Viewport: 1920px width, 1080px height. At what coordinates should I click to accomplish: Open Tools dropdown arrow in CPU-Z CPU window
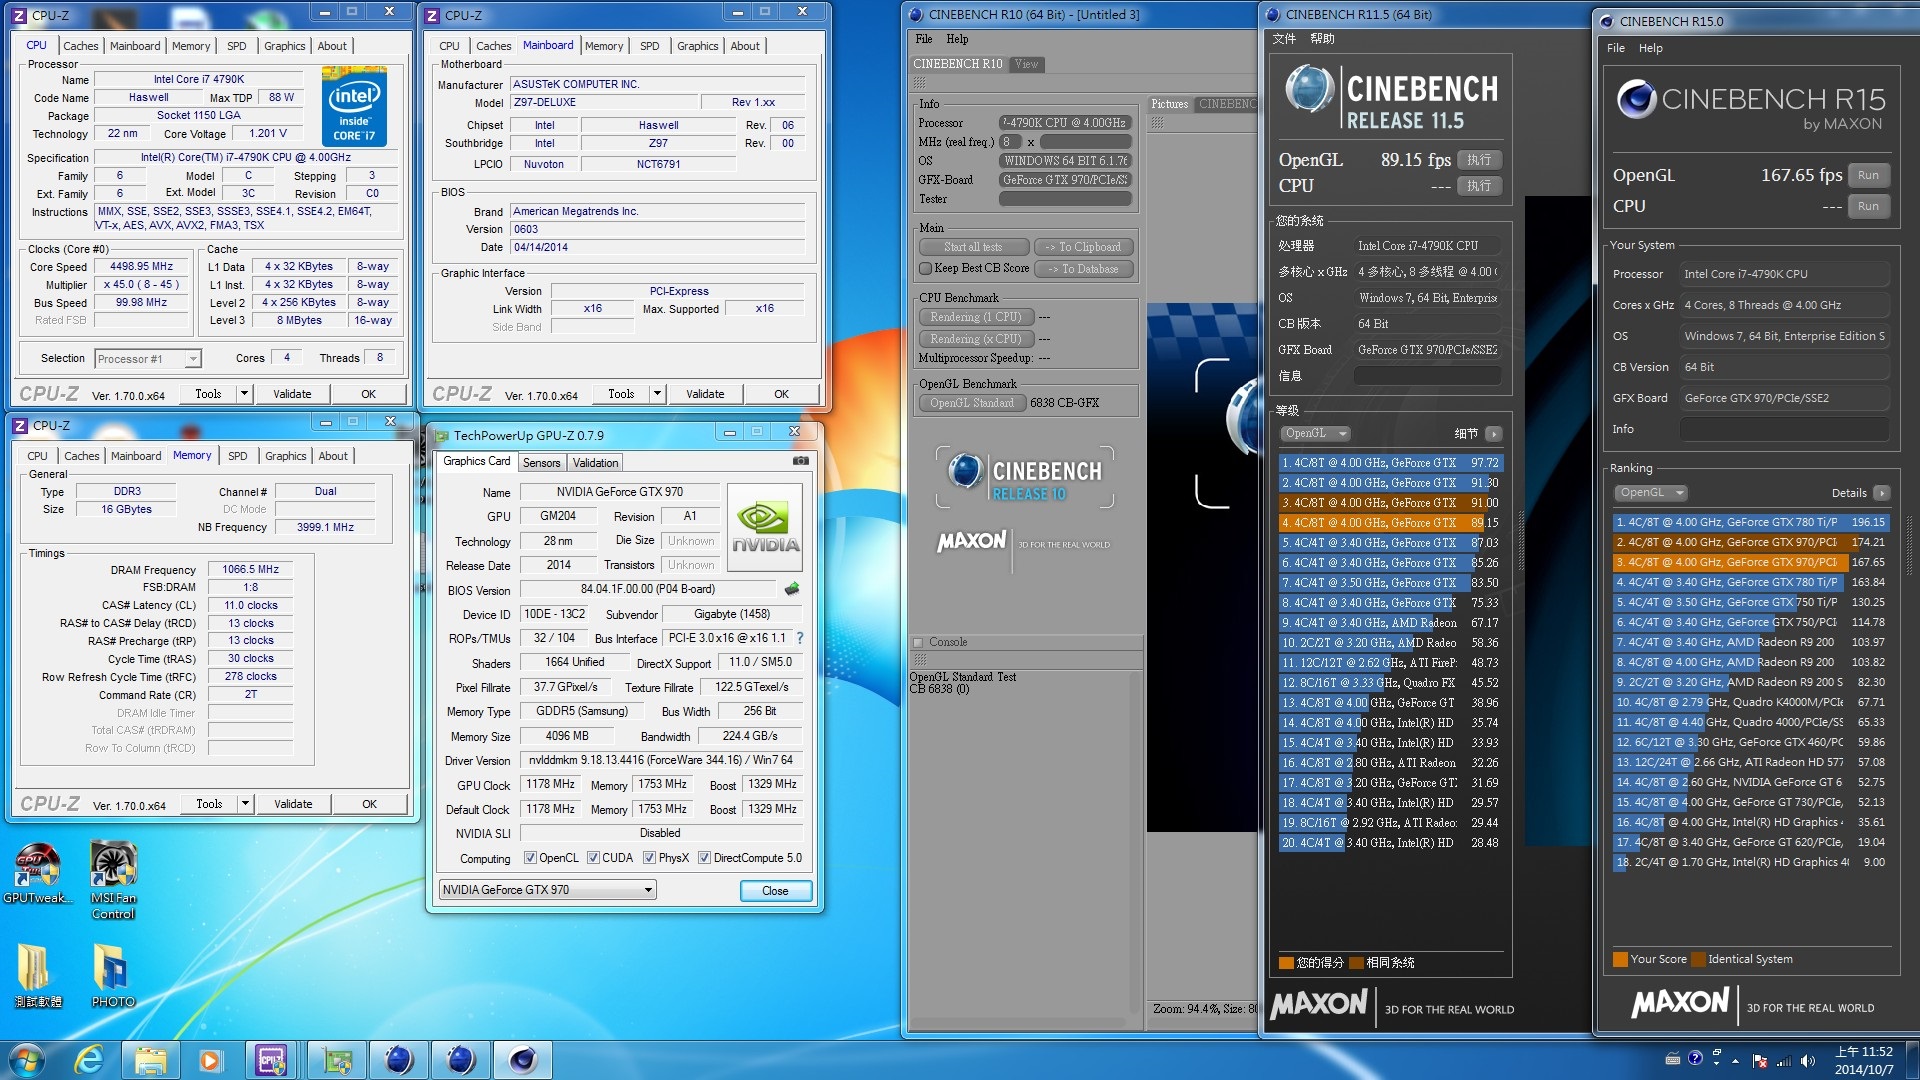tap(243, 394)
